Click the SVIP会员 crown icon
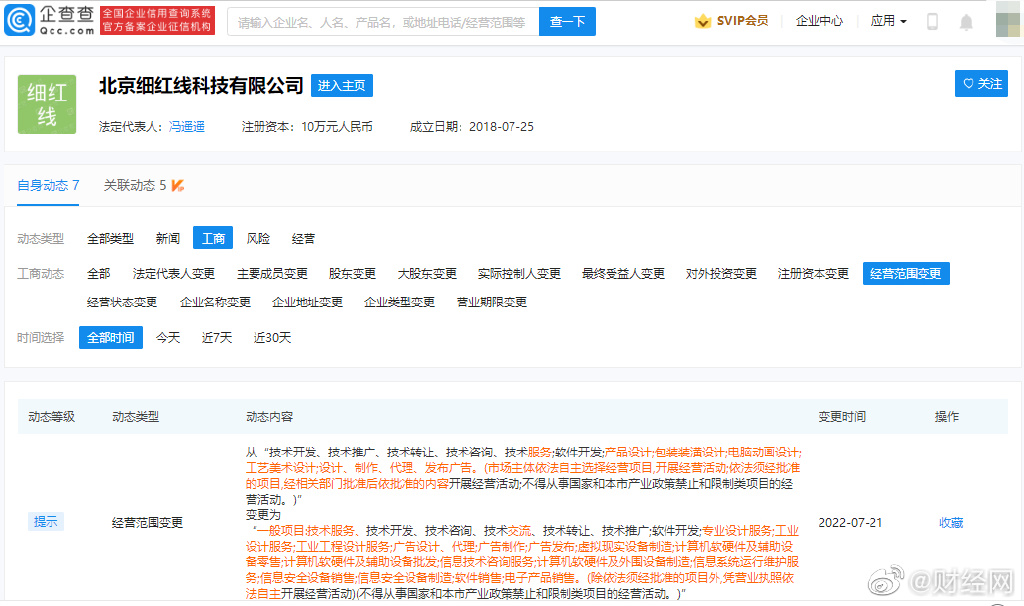 click(706, 20)
